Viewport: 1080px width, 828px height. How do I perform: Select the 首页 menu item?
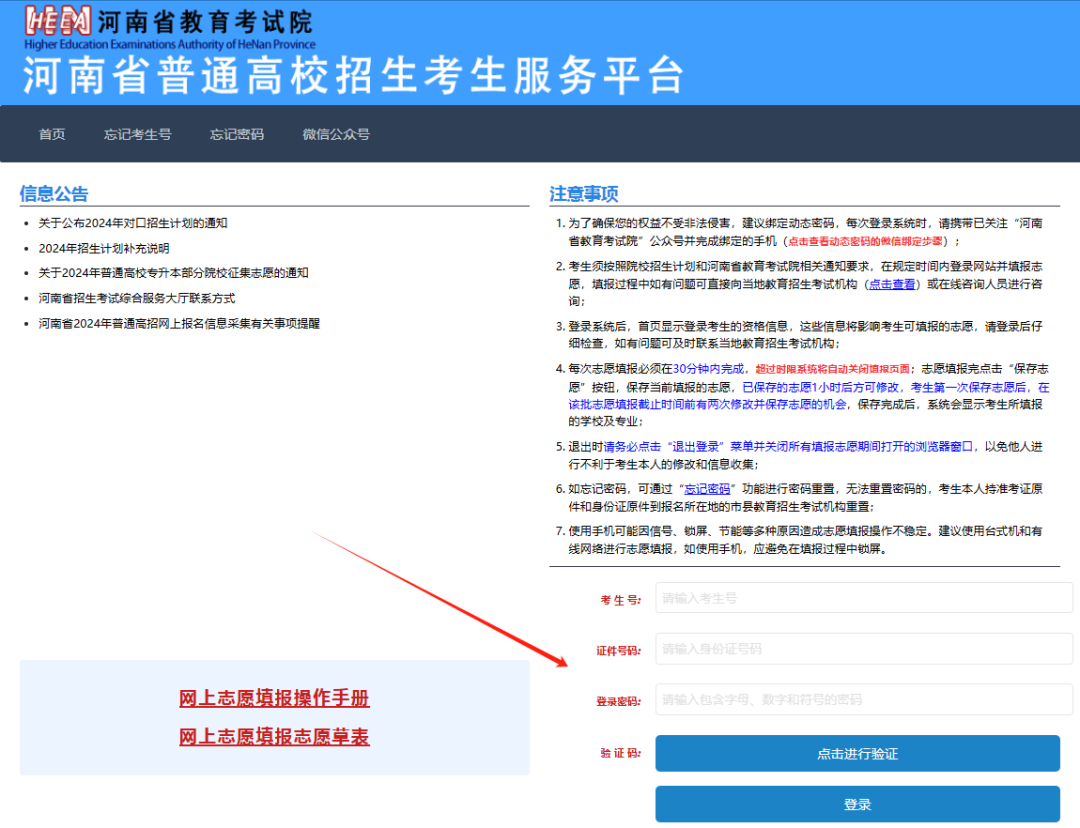click(51, 134)
